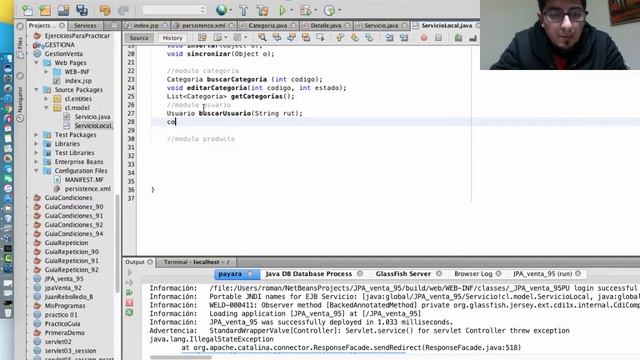The width and height of the screenshot is (640, 360).
Task: Build project with the hammer icon
Action: [x=244, y=10]
